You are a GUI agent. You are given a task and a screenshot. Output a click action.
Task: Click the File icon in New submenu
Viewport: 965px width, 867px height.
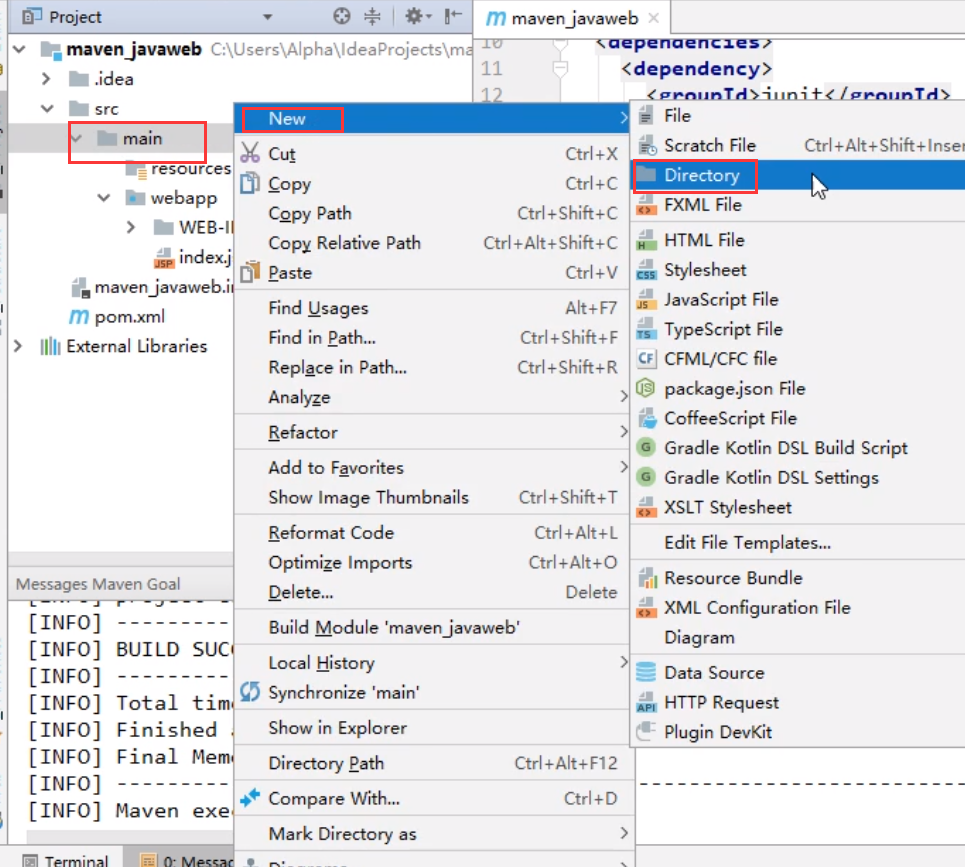(646, 115)
